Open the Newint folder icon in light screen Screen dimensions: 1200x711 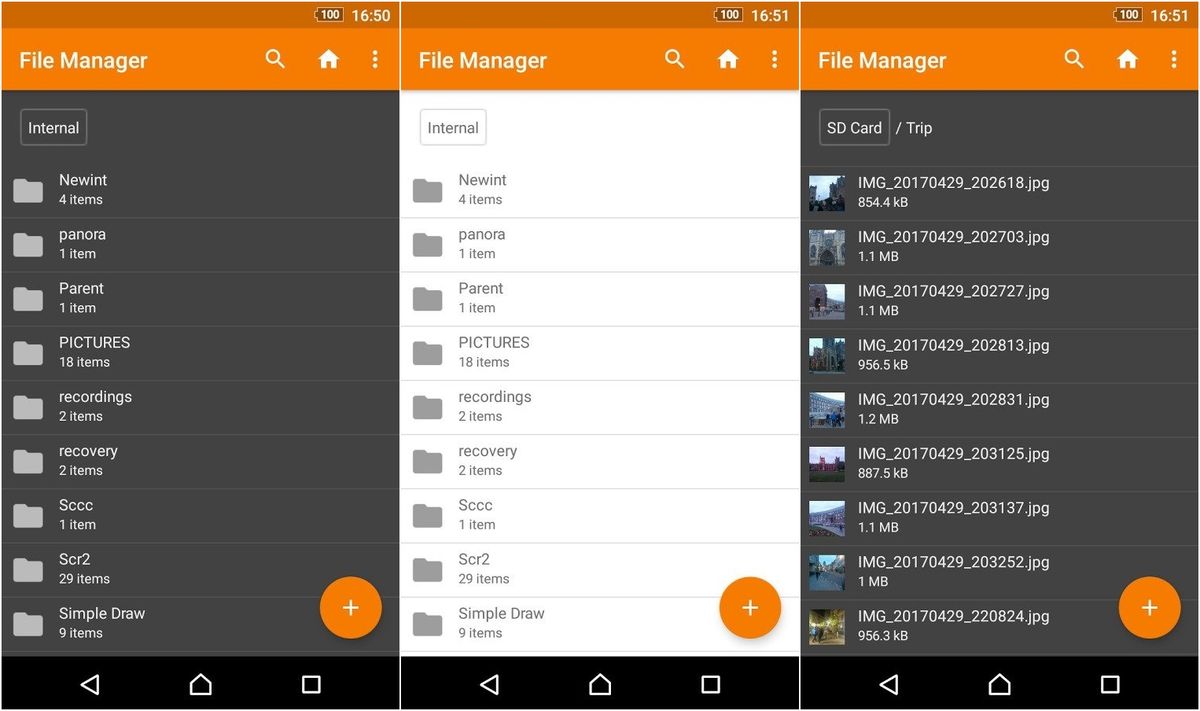point(428,190)
